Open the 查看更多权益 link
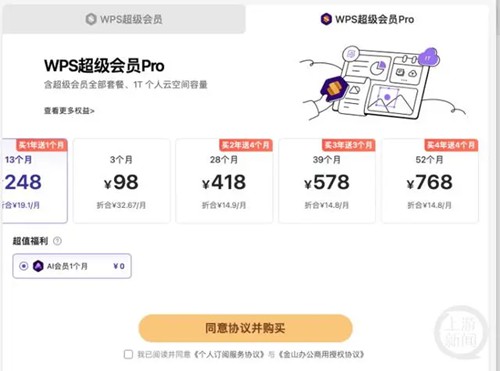 [x=69, y=111]
